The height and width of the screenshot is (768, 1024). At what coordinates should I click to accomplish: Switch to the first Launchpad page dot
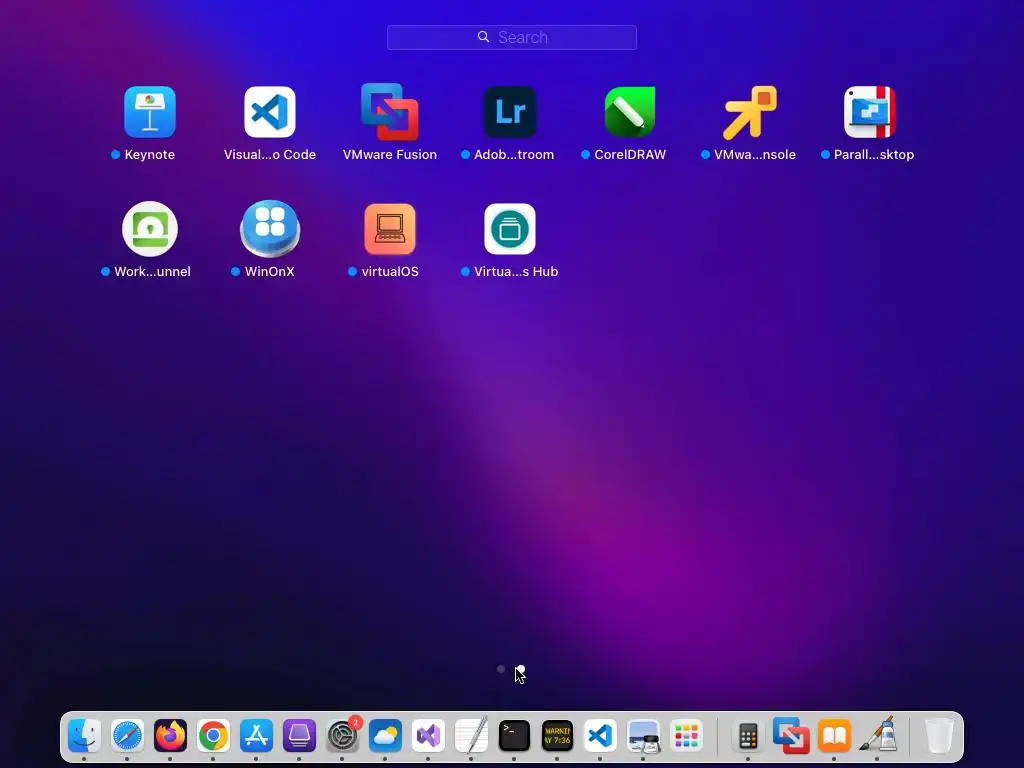(x=501, y=669)
